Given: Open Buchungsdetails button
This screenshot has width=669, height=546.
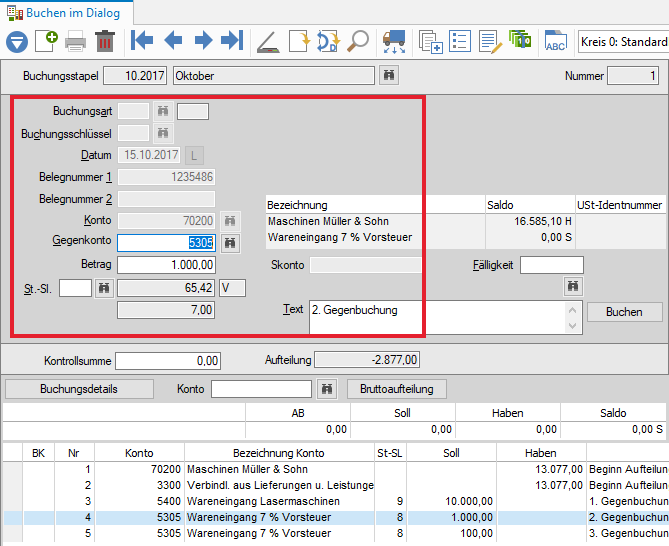Looking at the screenshot, I should click(x=79, y=389).
